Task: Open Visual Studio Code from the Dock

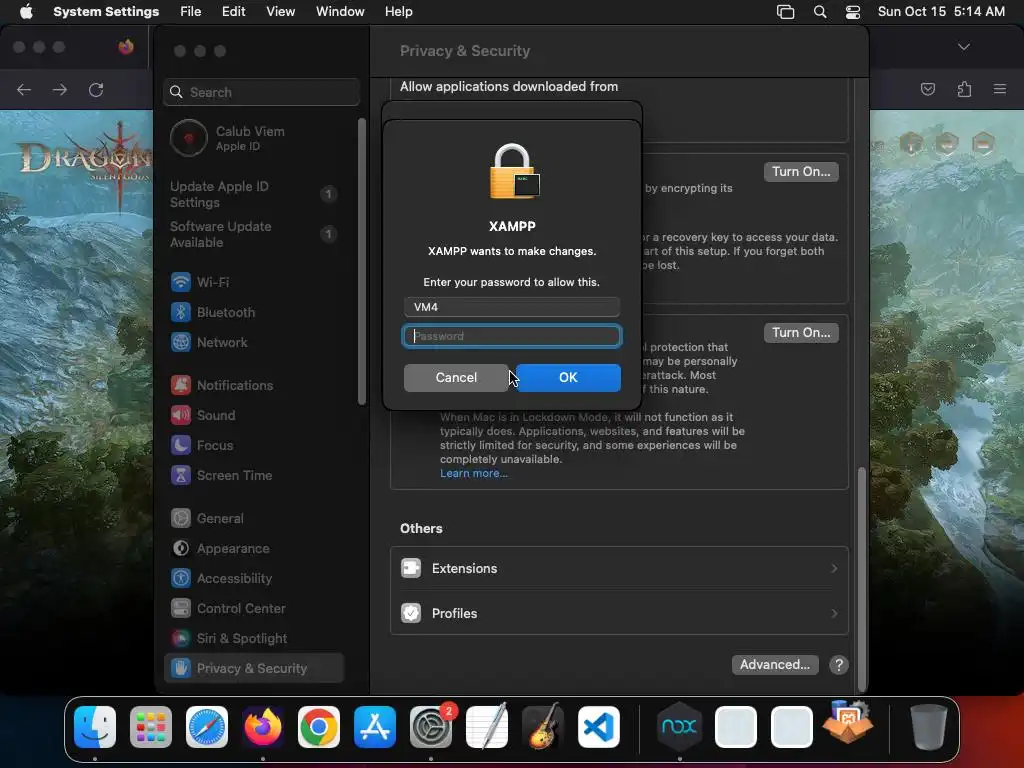Action: click(x=599, y=727)
